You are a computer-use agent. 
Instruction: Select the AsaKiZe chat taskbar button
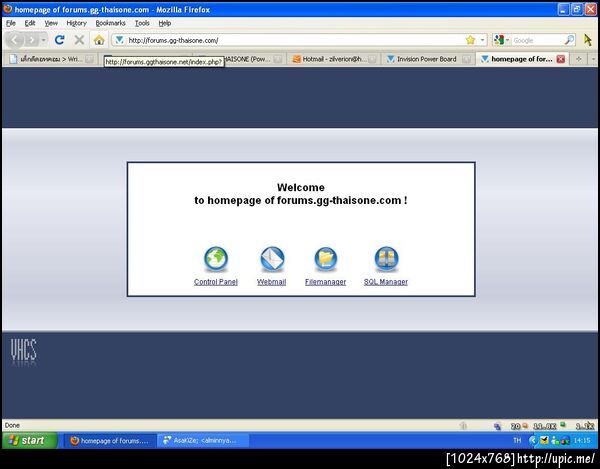(203, 441)
